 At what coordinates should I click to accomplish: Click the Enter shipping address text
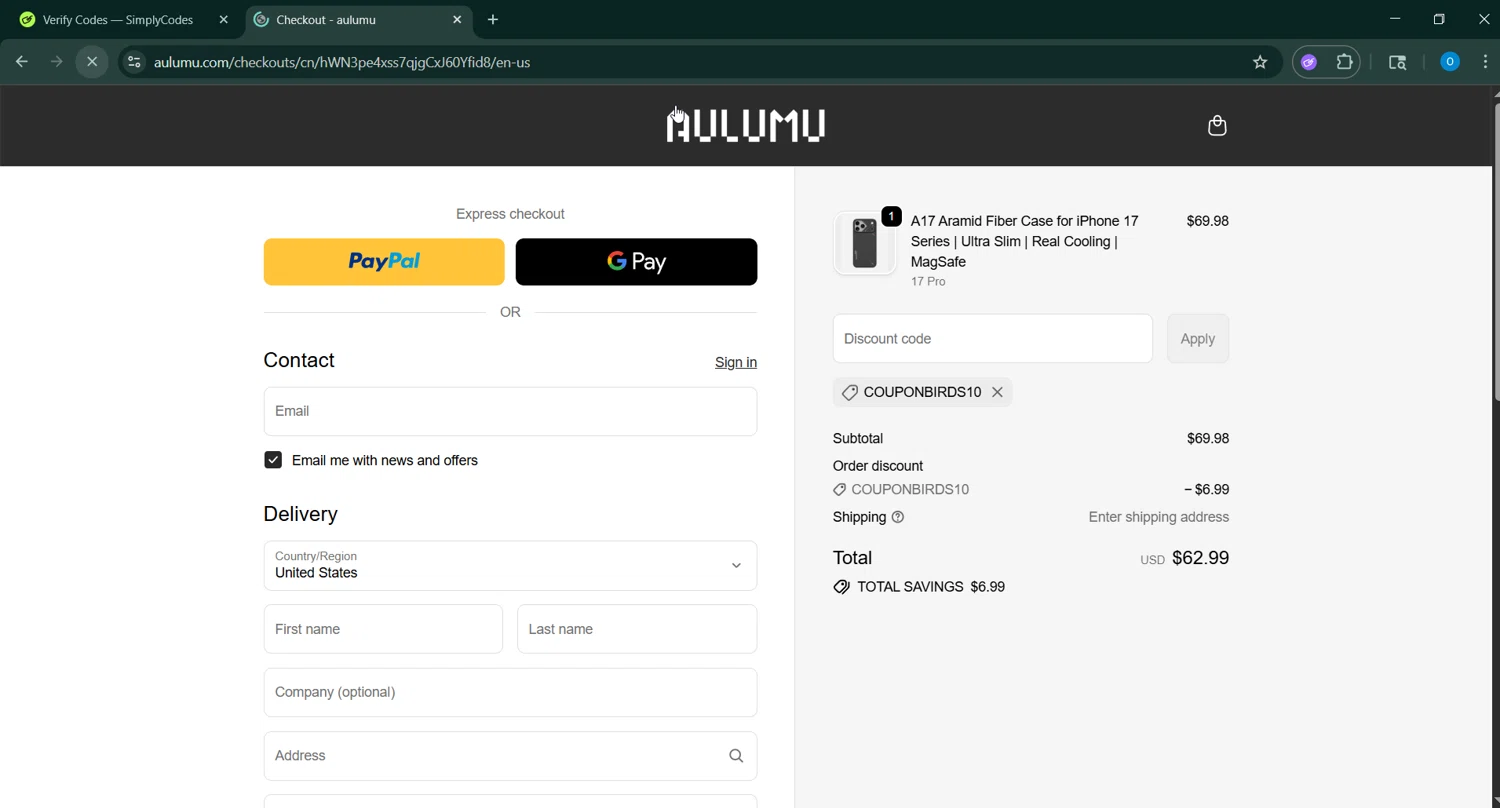click(x=1159, y=517)
